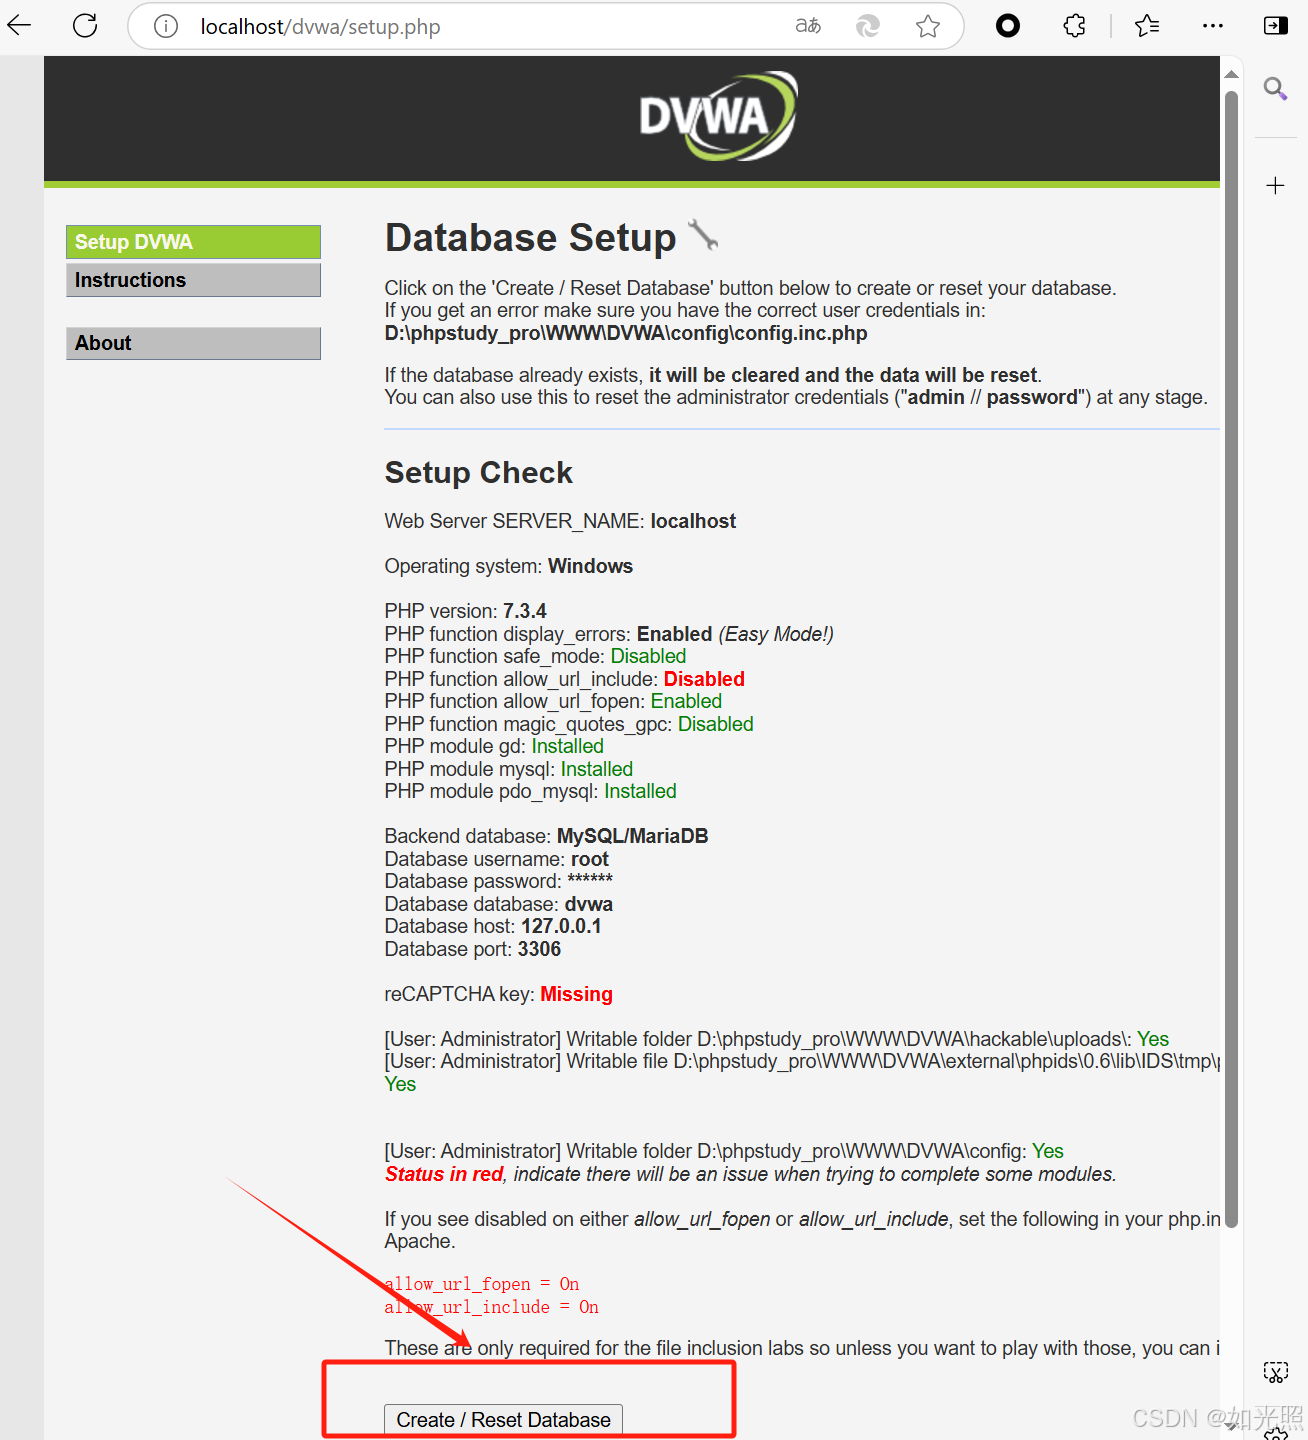
Task: Add a sidebar app with plus icon
Action: click(x=1275, y=185)
